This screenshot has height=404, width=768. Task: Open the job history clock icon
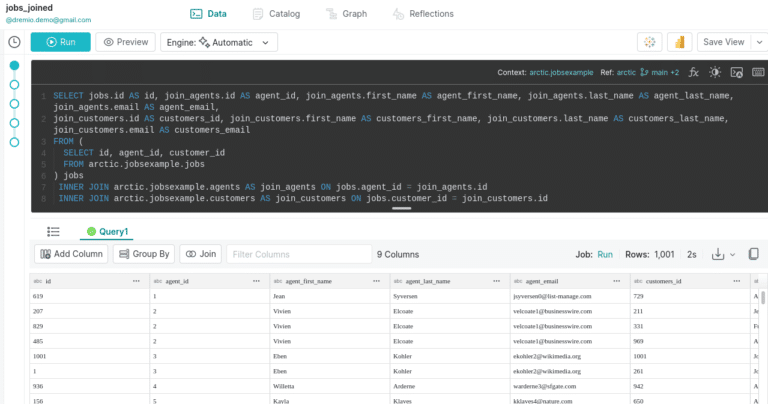point(14,42)
